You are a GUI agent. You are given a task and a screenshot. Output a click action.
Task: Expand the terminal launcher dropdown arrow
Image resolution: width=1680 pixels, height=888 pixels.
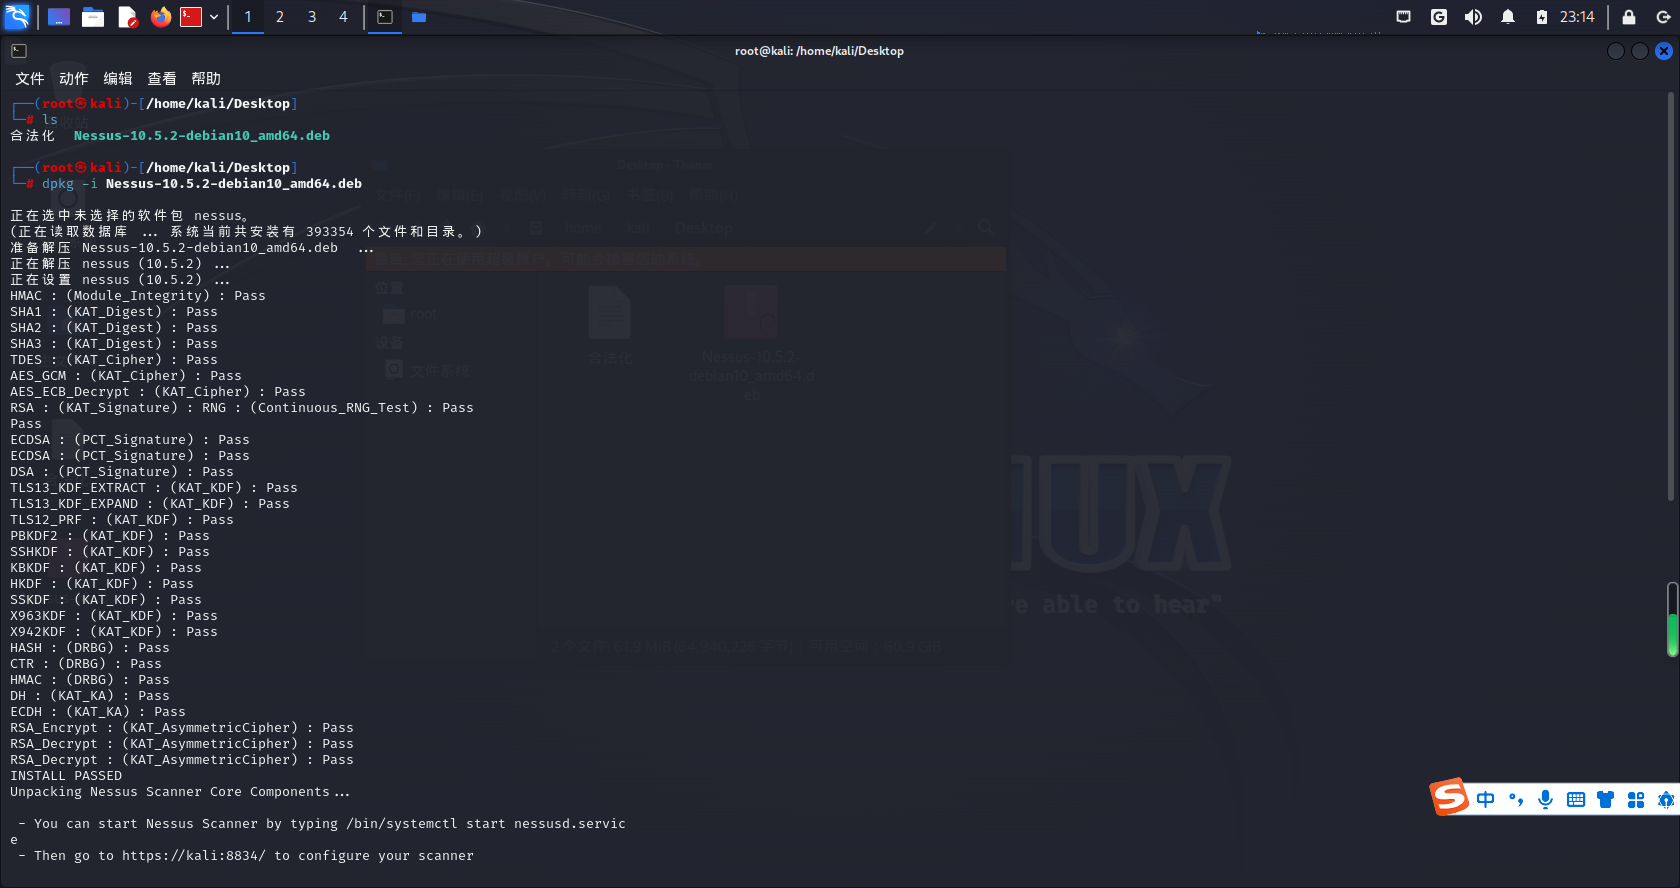(214, 17)
